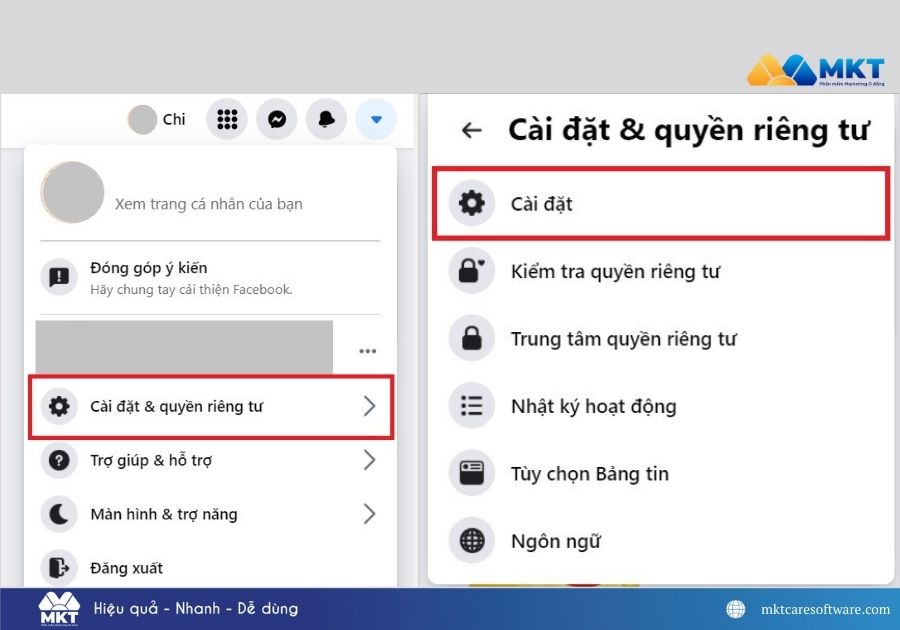
Task: Open the three-dot options button
Action: click(x=367, y=351)
